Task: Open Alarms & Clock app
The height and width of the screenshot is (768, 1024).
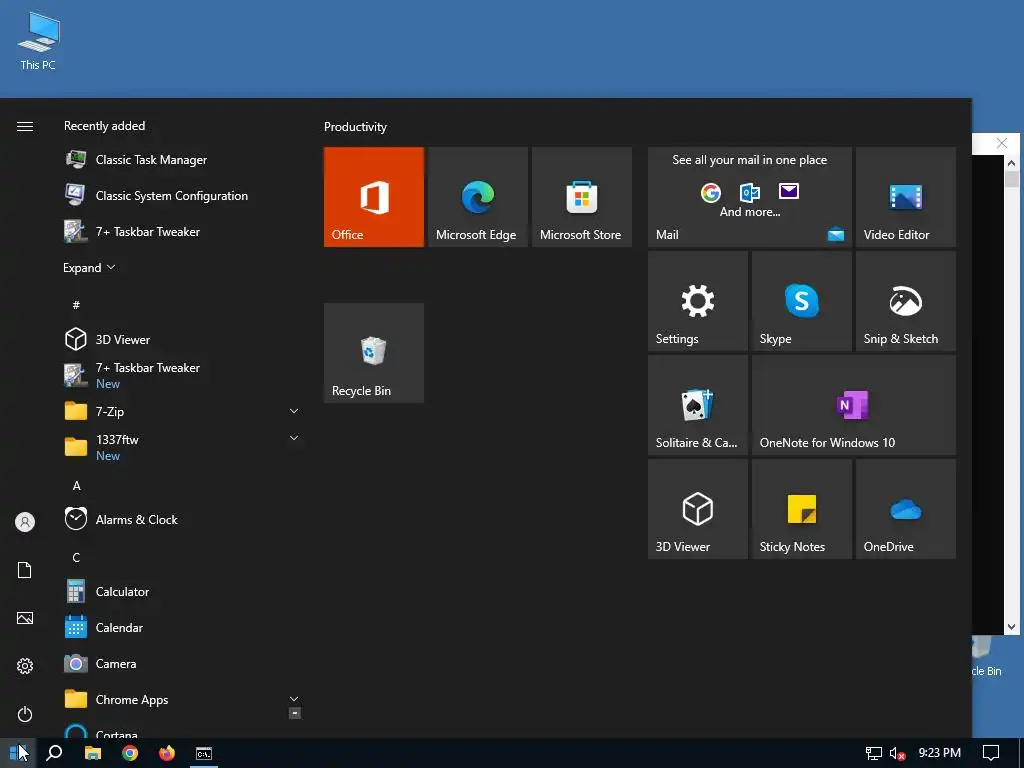Action: (182, 520)
